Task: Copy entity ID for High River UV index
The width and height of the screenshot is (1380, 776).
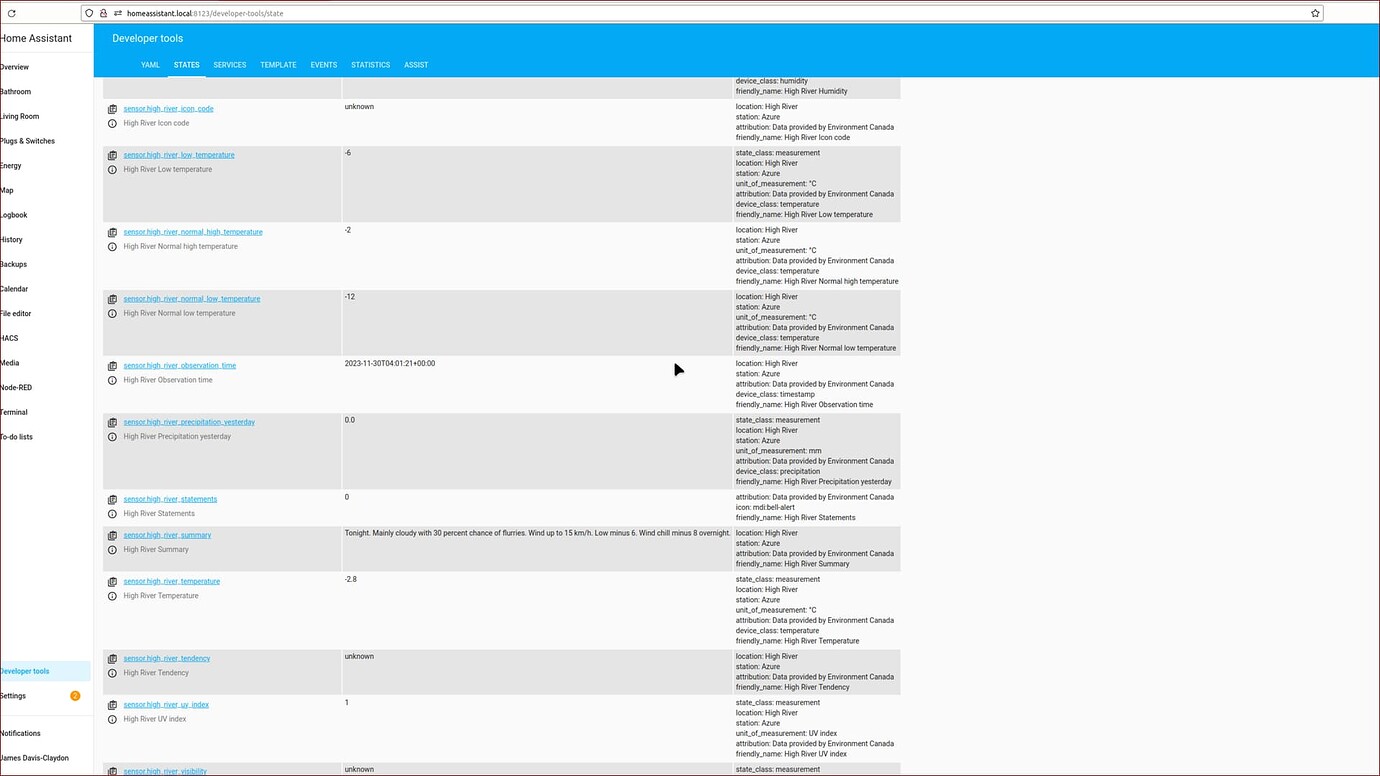Action: [x=112, y=704]
